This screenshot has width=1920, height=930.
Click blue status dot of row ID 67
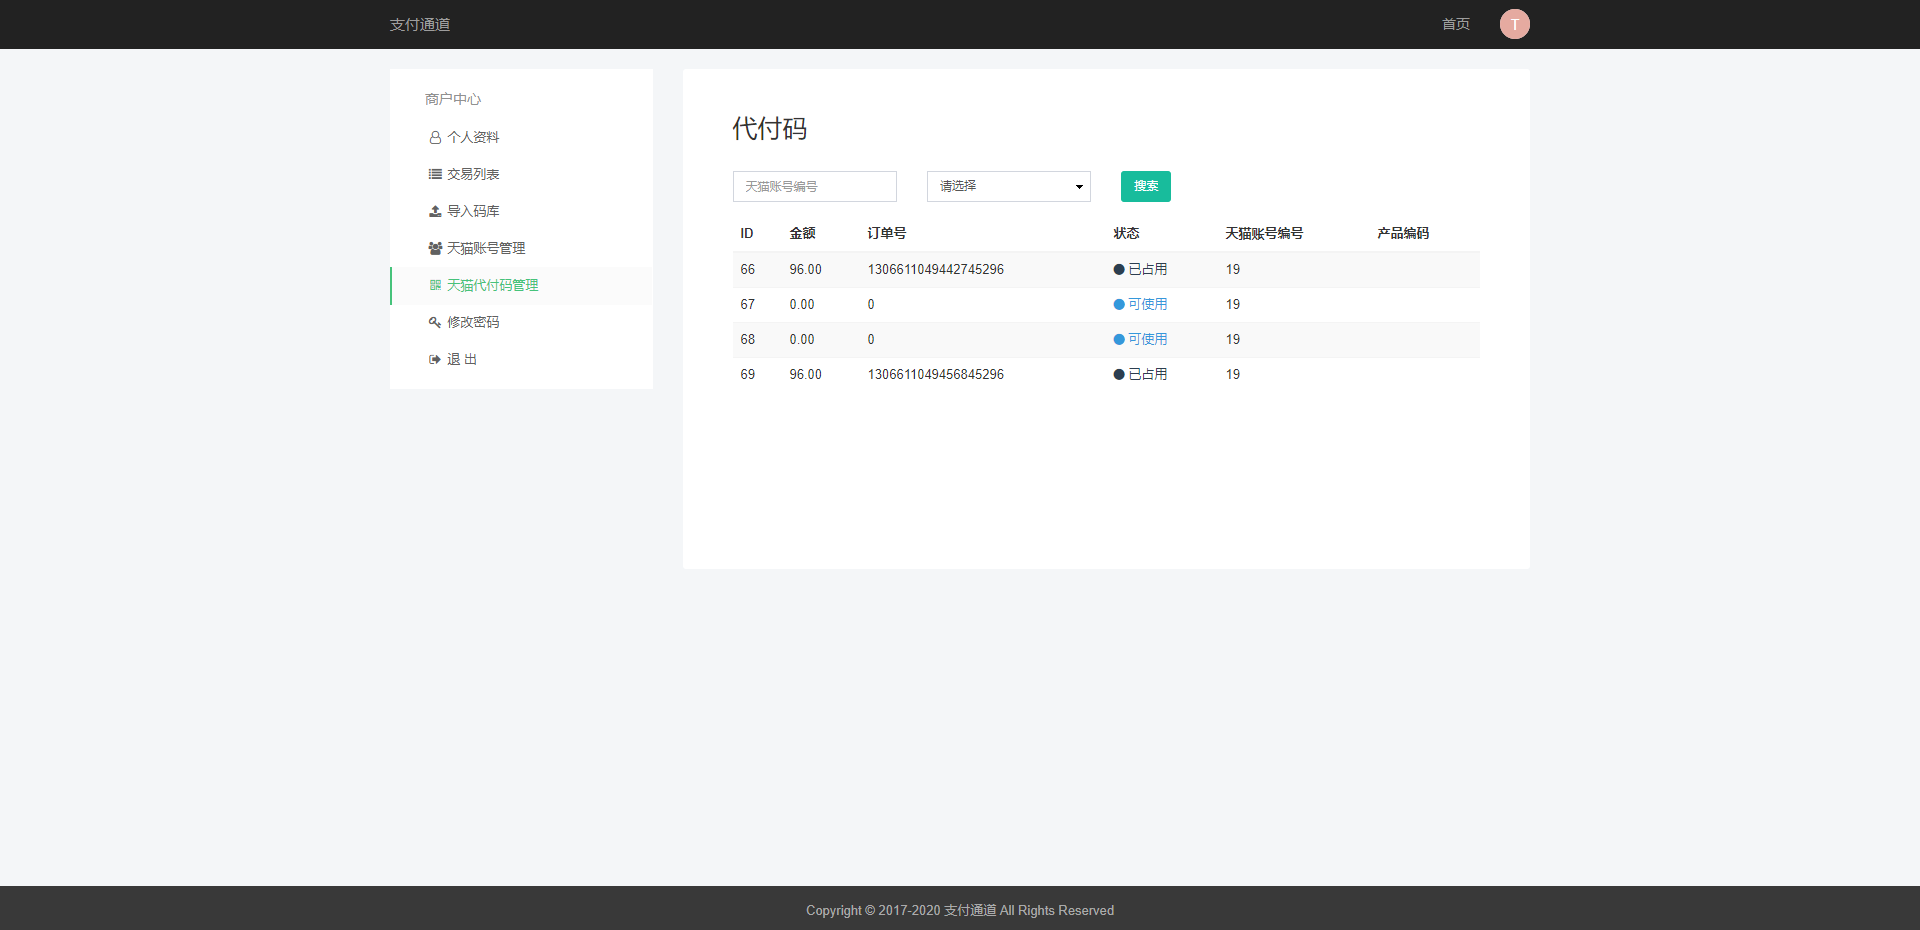pos(1119,305)
